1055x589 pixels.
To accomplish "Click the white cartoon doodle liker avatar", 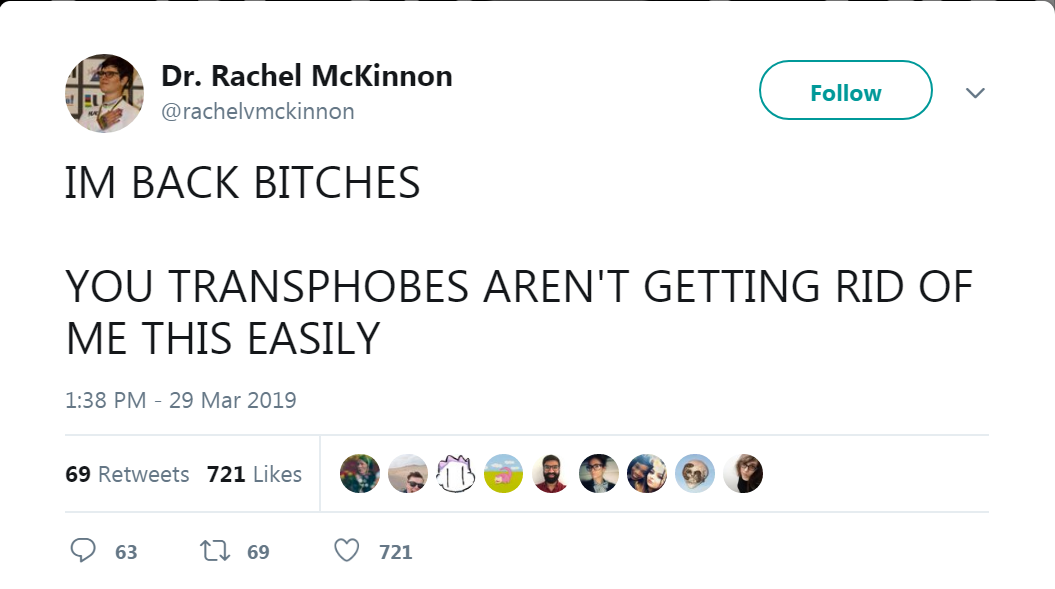I will [456, 474].
